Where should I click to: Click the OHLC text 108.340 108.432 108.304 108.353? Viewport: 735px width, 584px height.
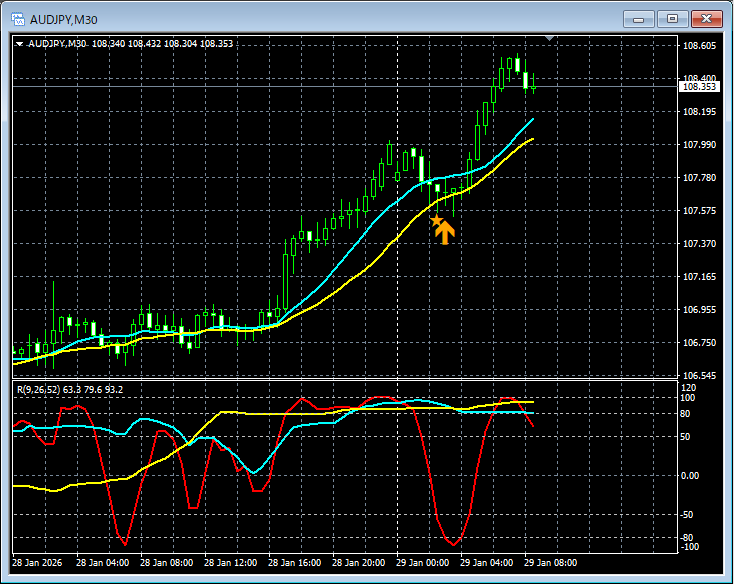click(162, 44)
